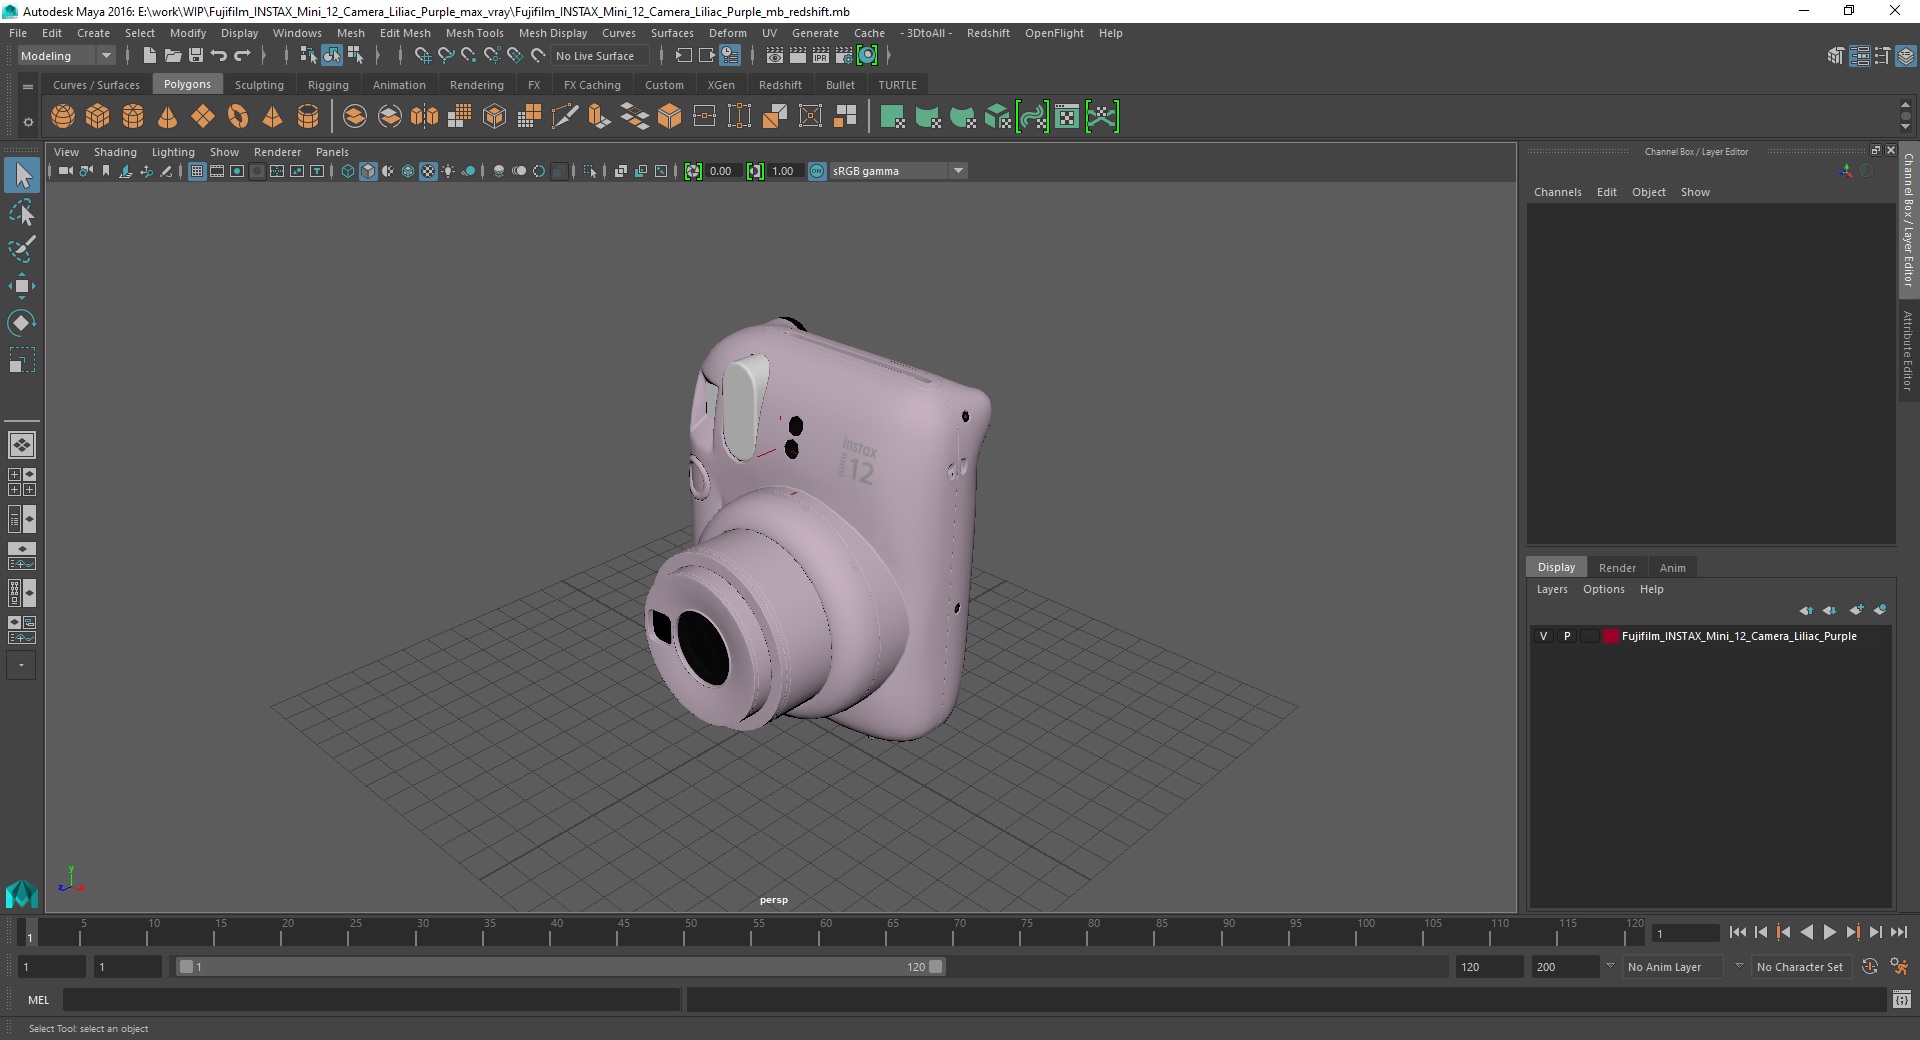Viewport: 1920px width, 1040px height.
Task: Click the Mirror geometry shelf icon
Action: coord(425,117)
